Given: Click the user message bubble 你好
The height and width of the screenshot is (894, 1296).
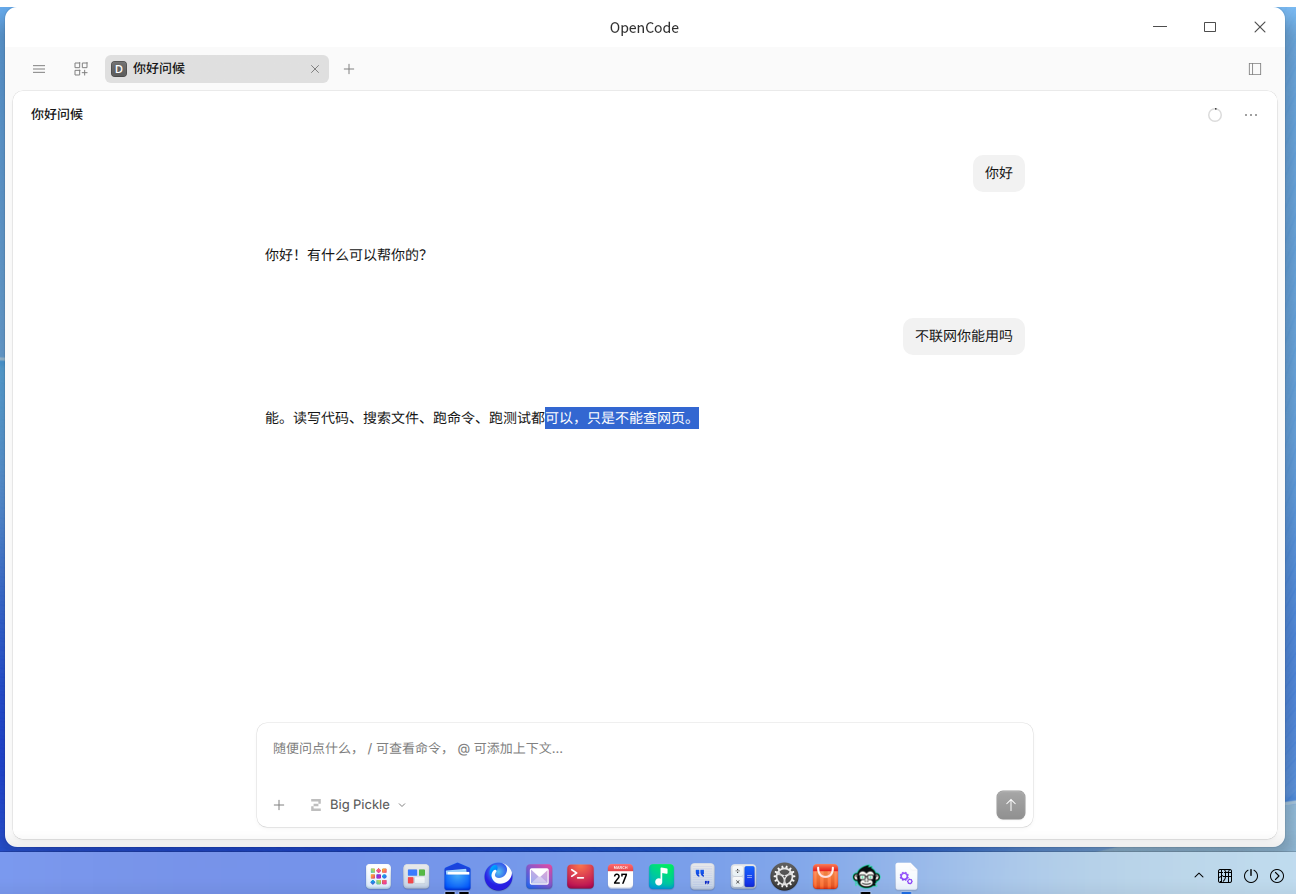Looking at the screenshot, I should [x=999, y=173].
